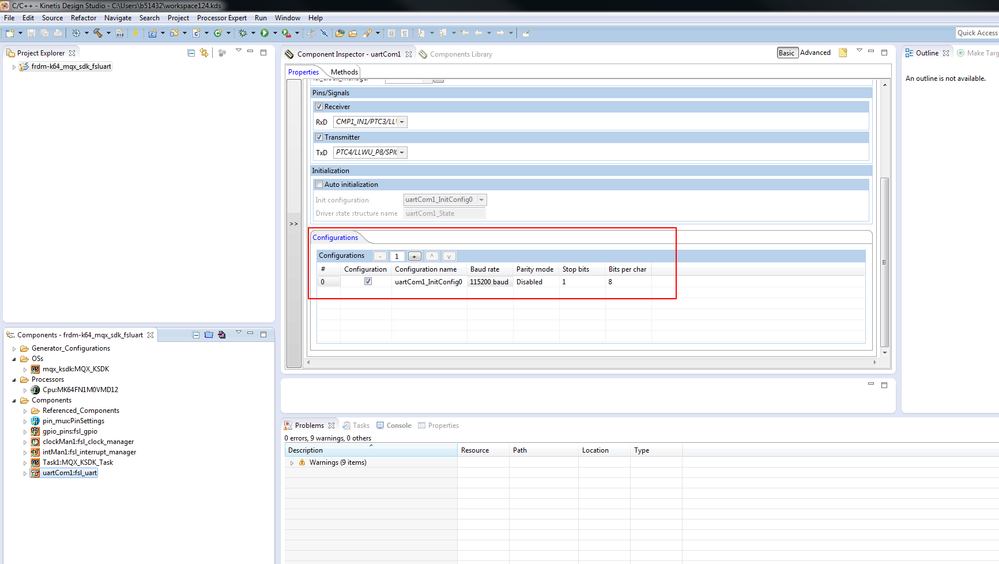Click the Debug bug toolbar icon

243,33
